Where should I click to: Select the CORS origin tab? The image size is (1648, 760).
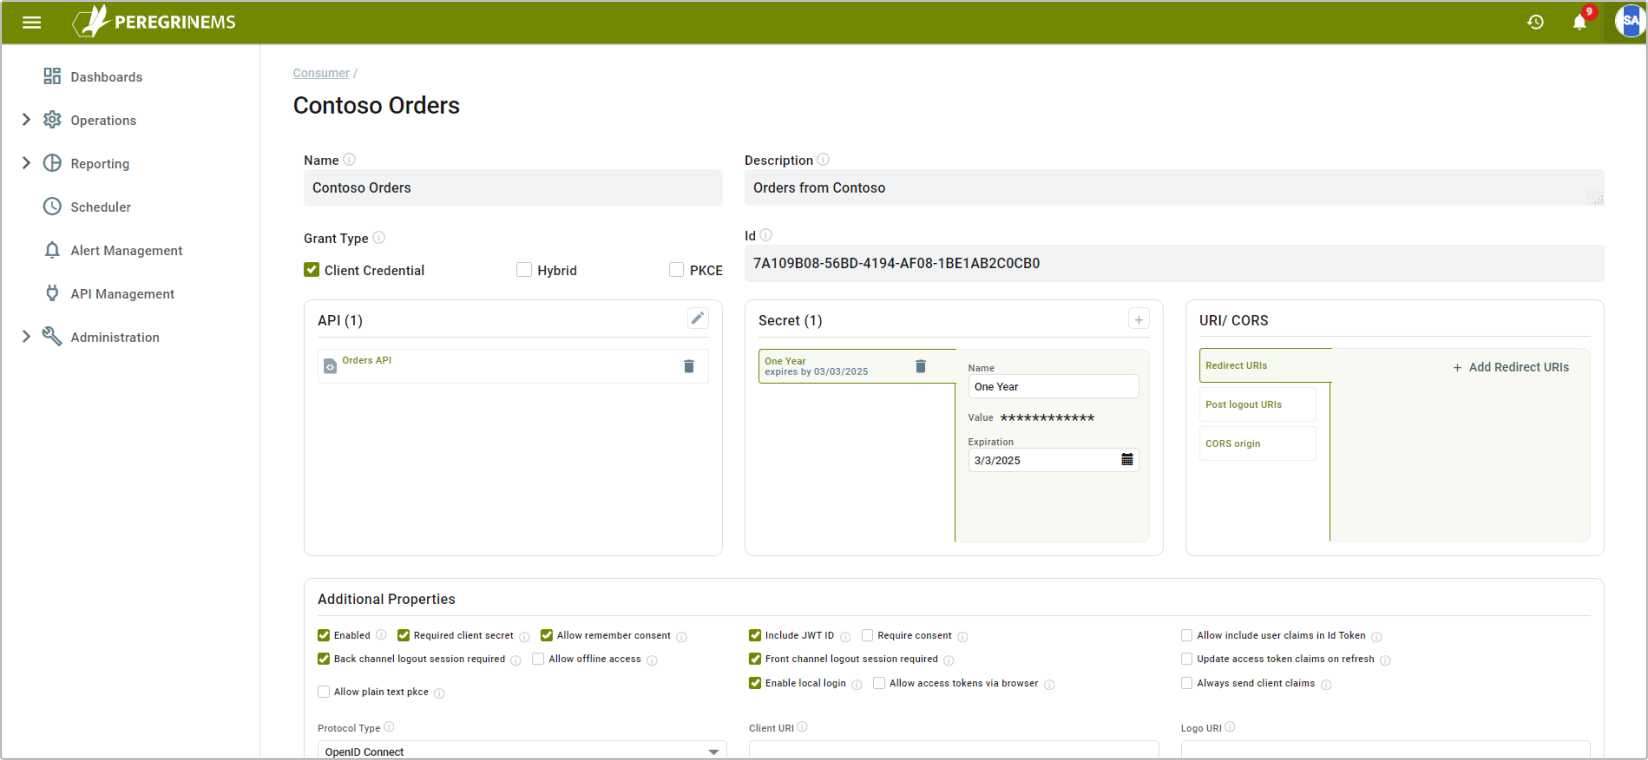click(1258, 443)
